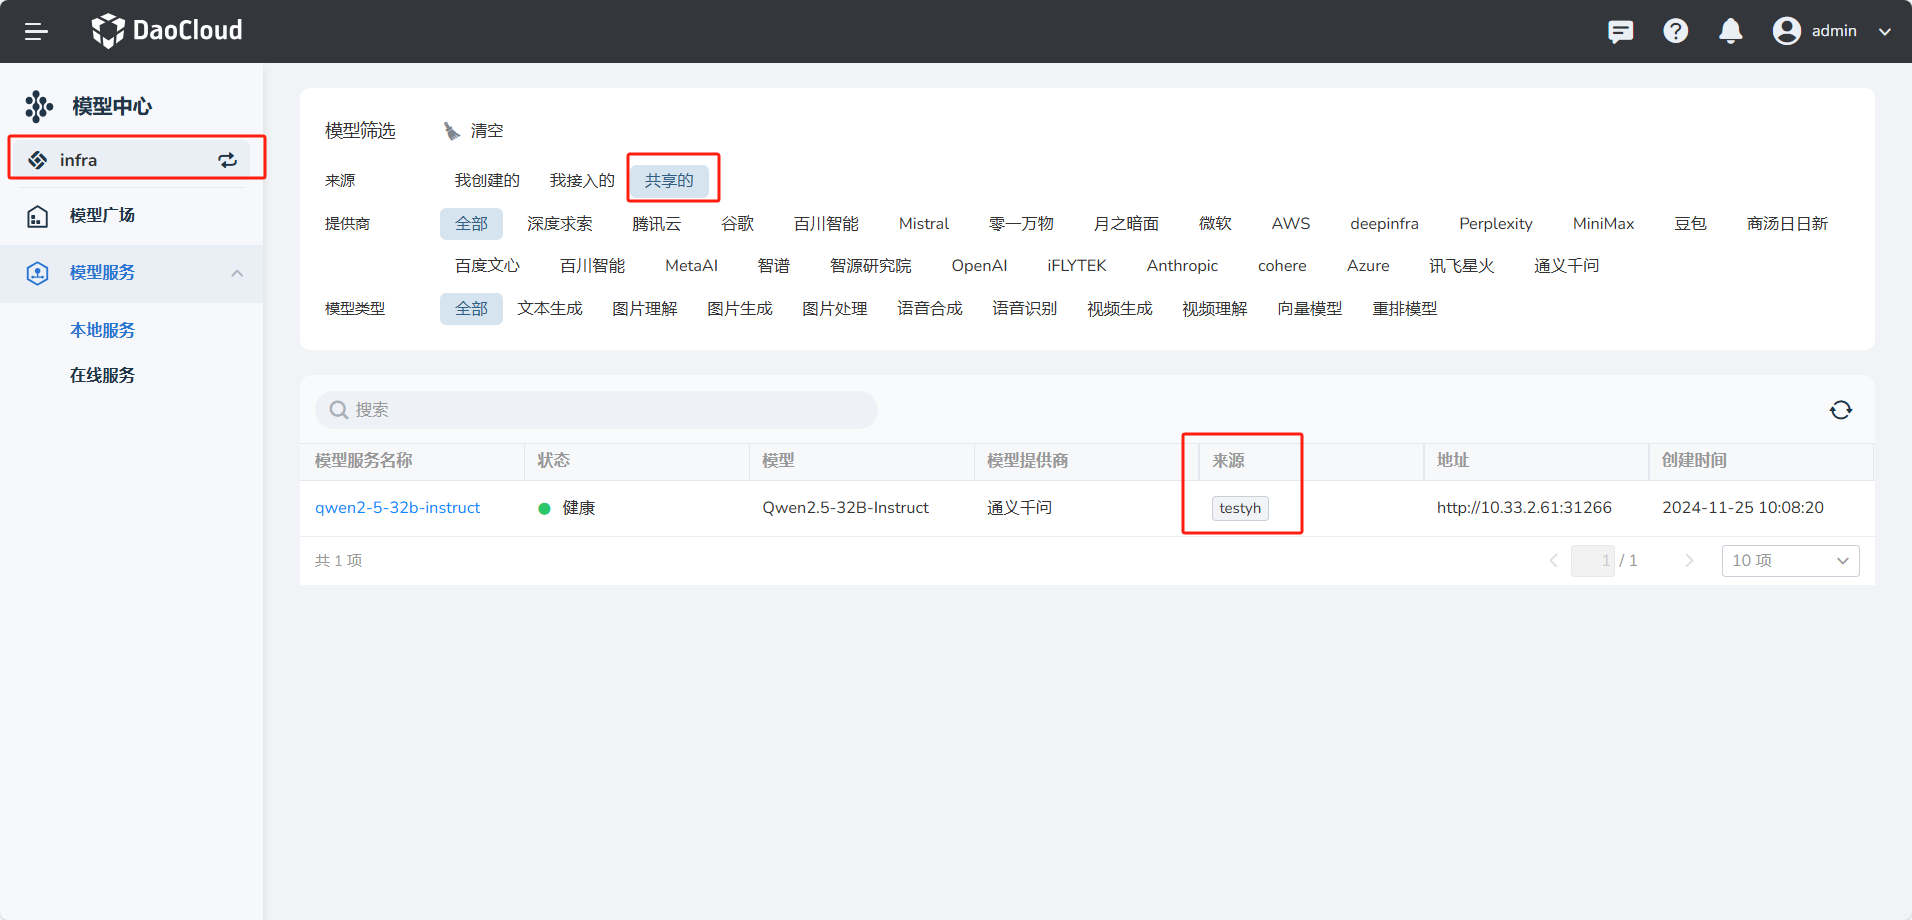Filter provider by AWS
The height and width of the screenshot is (920, 1912).
1291,224
